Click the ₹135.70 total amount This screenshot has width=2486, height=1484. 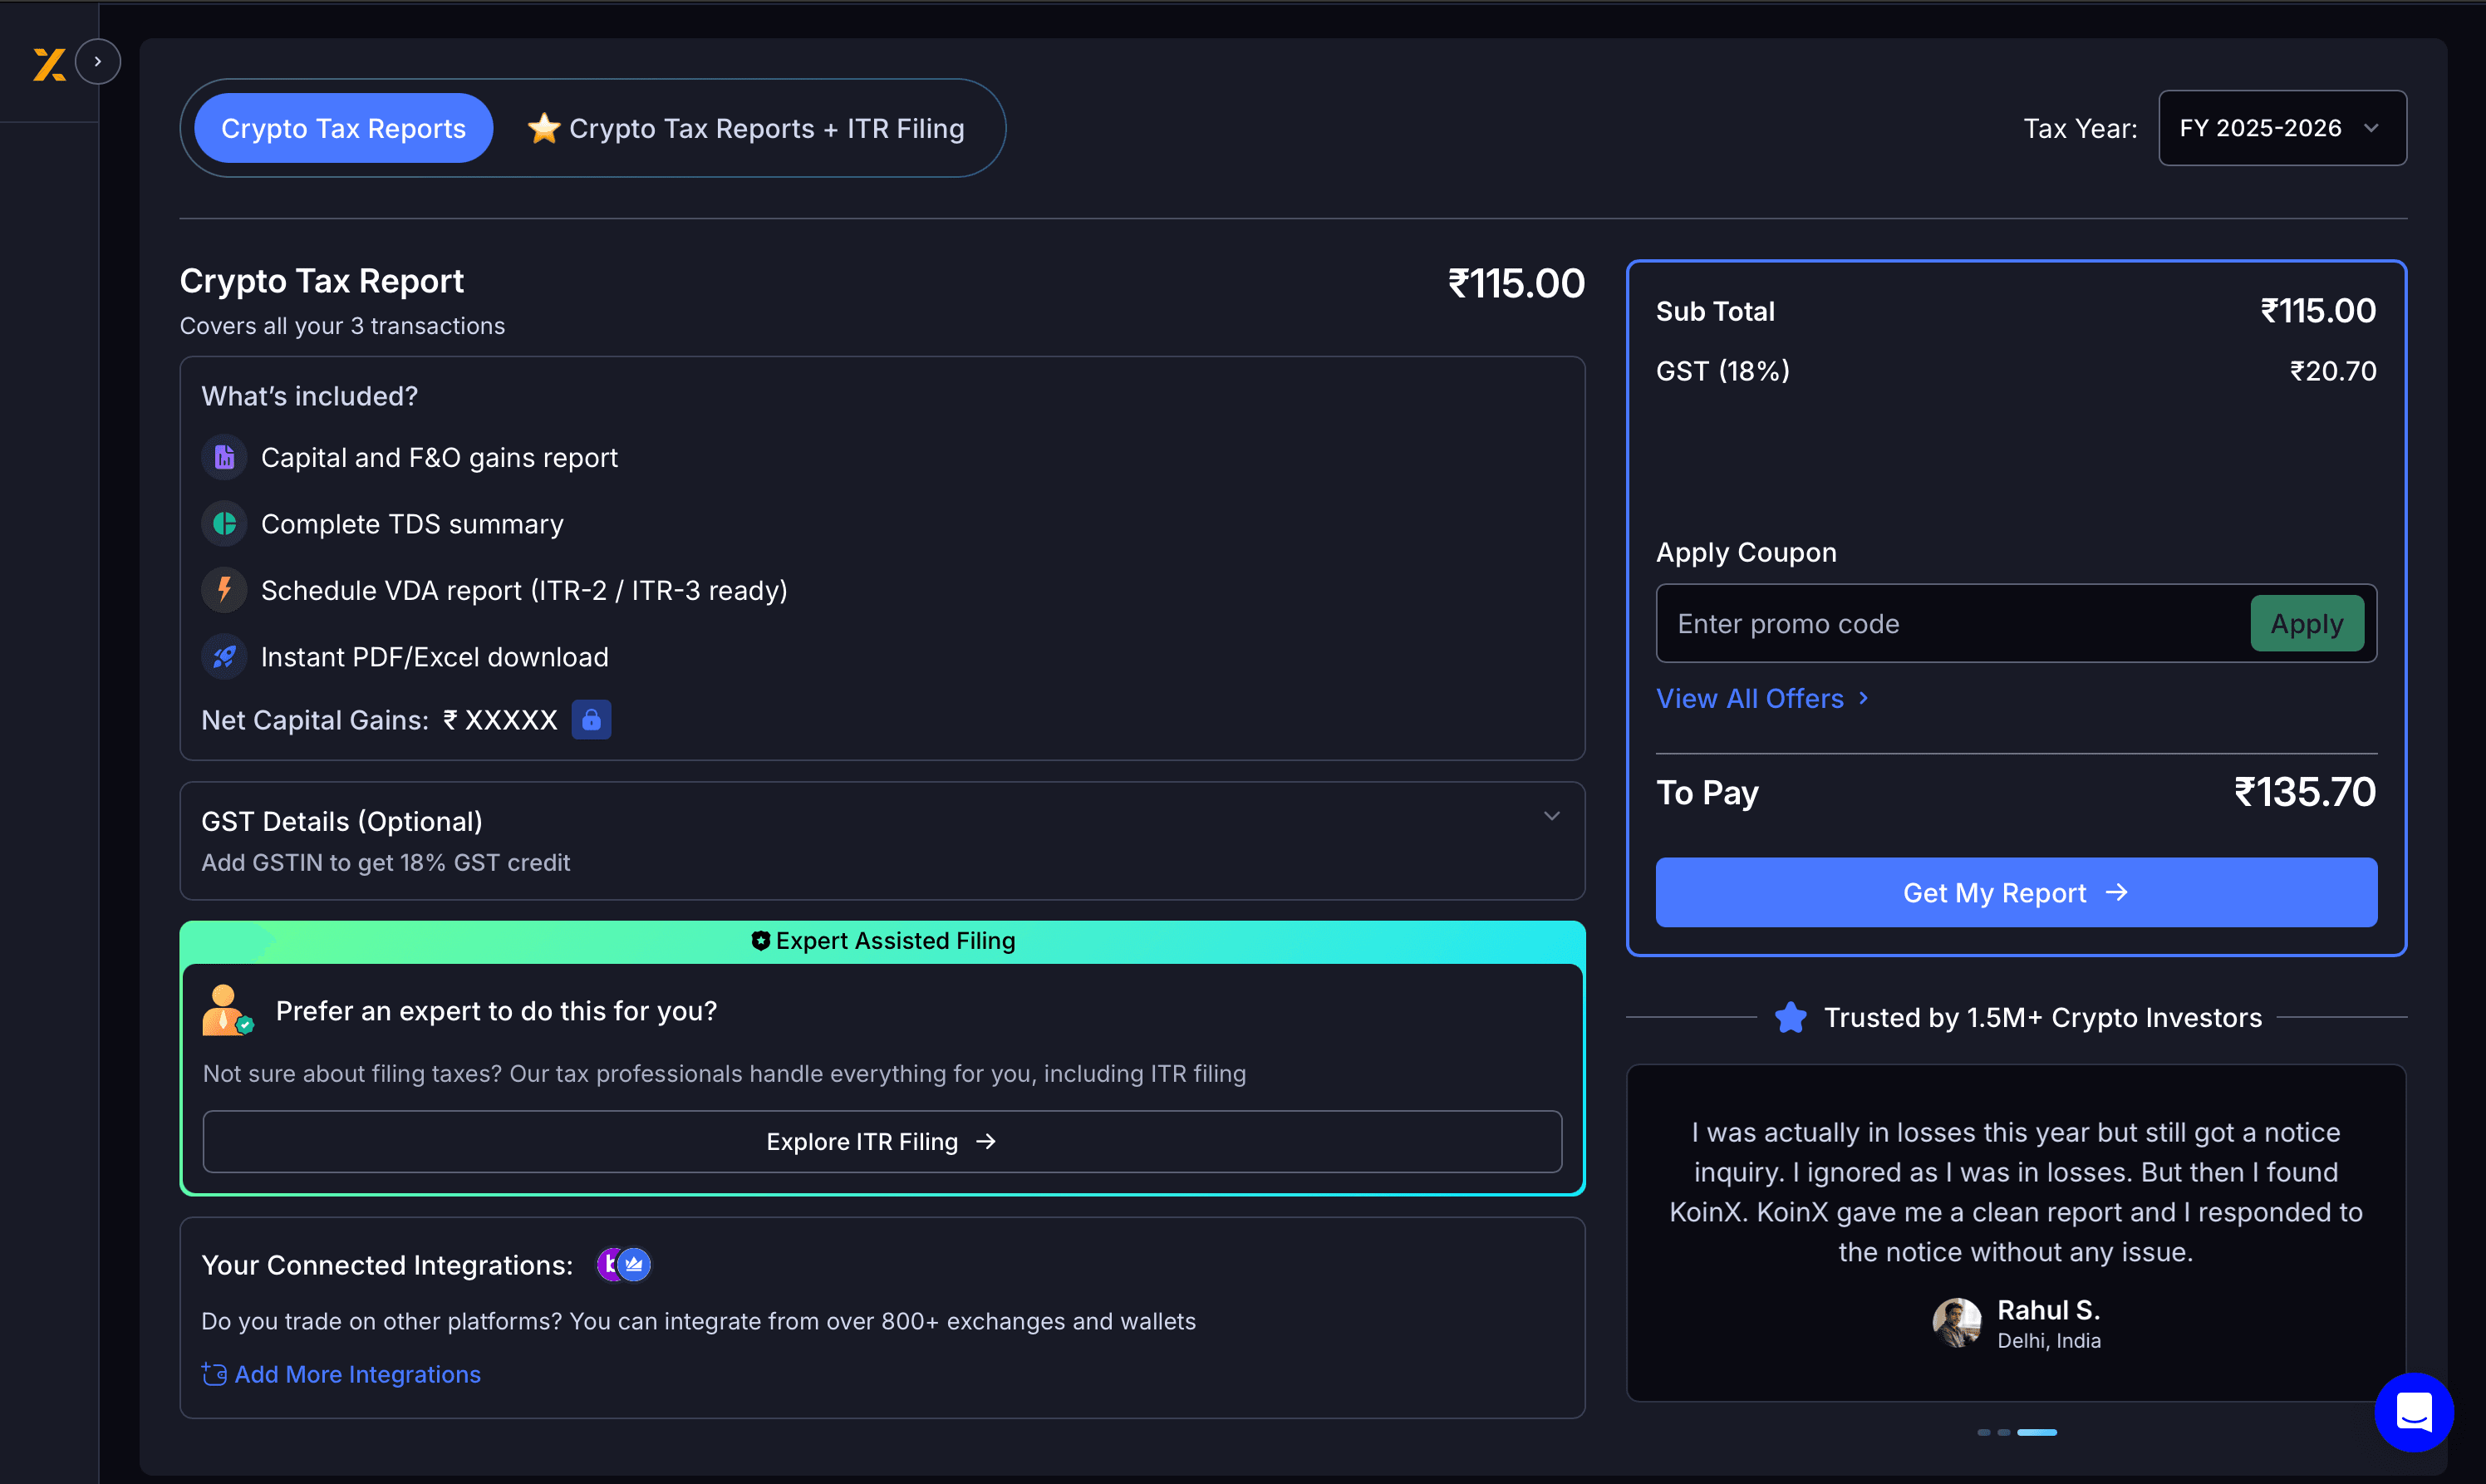point(2305,792)
